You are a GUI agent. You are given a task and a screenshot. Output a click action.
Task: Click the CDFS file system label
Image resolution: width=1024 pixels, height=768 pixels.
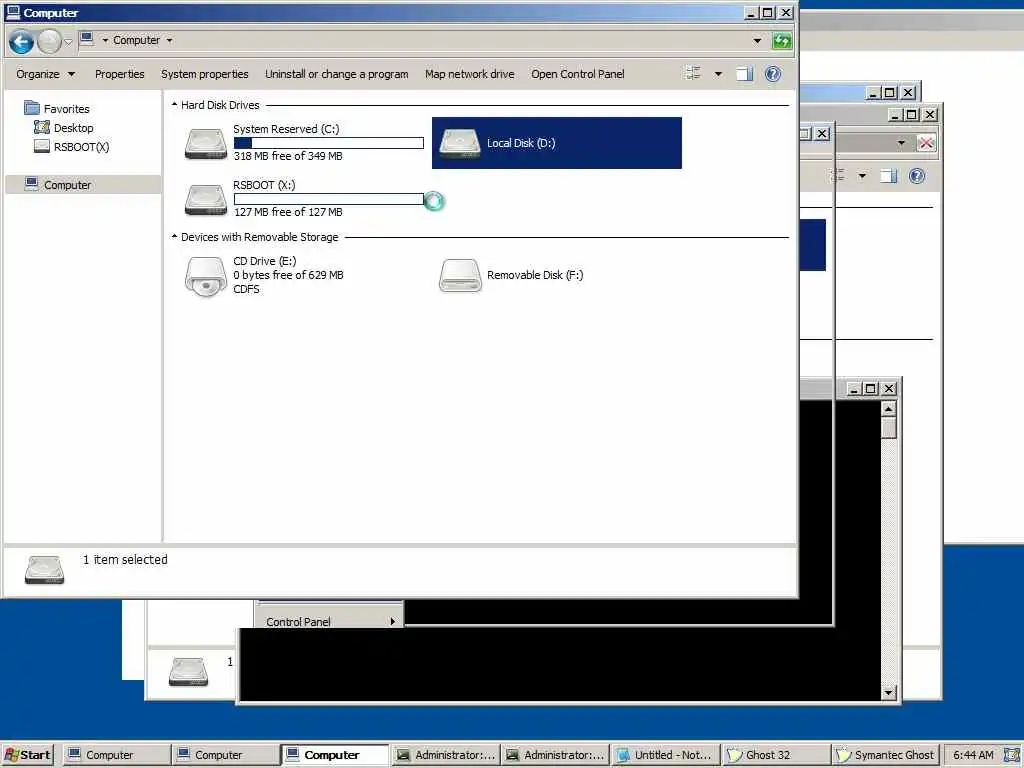(246, 289)
